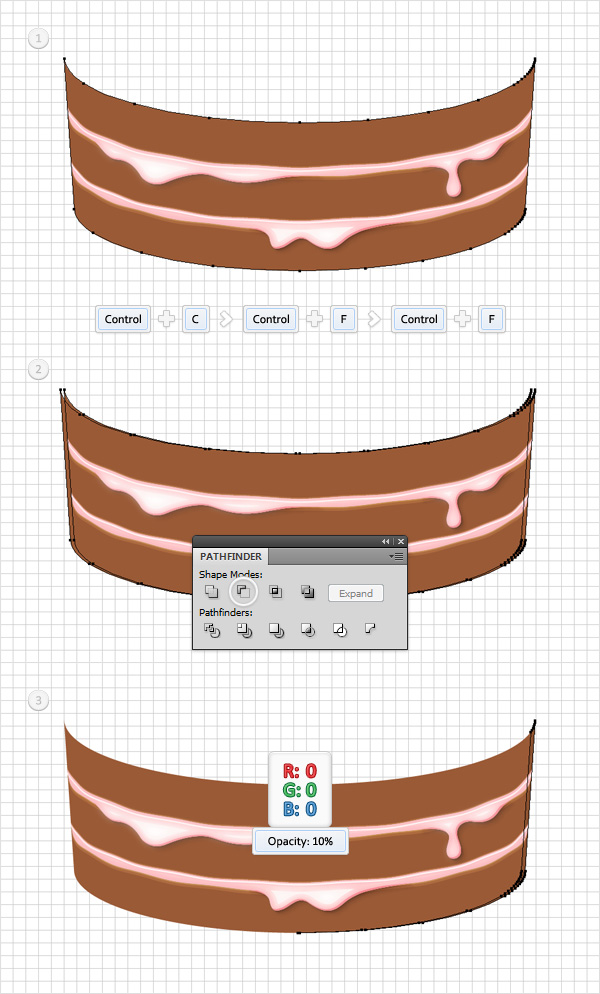Click the 'Opacity: 10%' label
The image size is (600, 994).
pyautogui.click(x=300, y=841)
